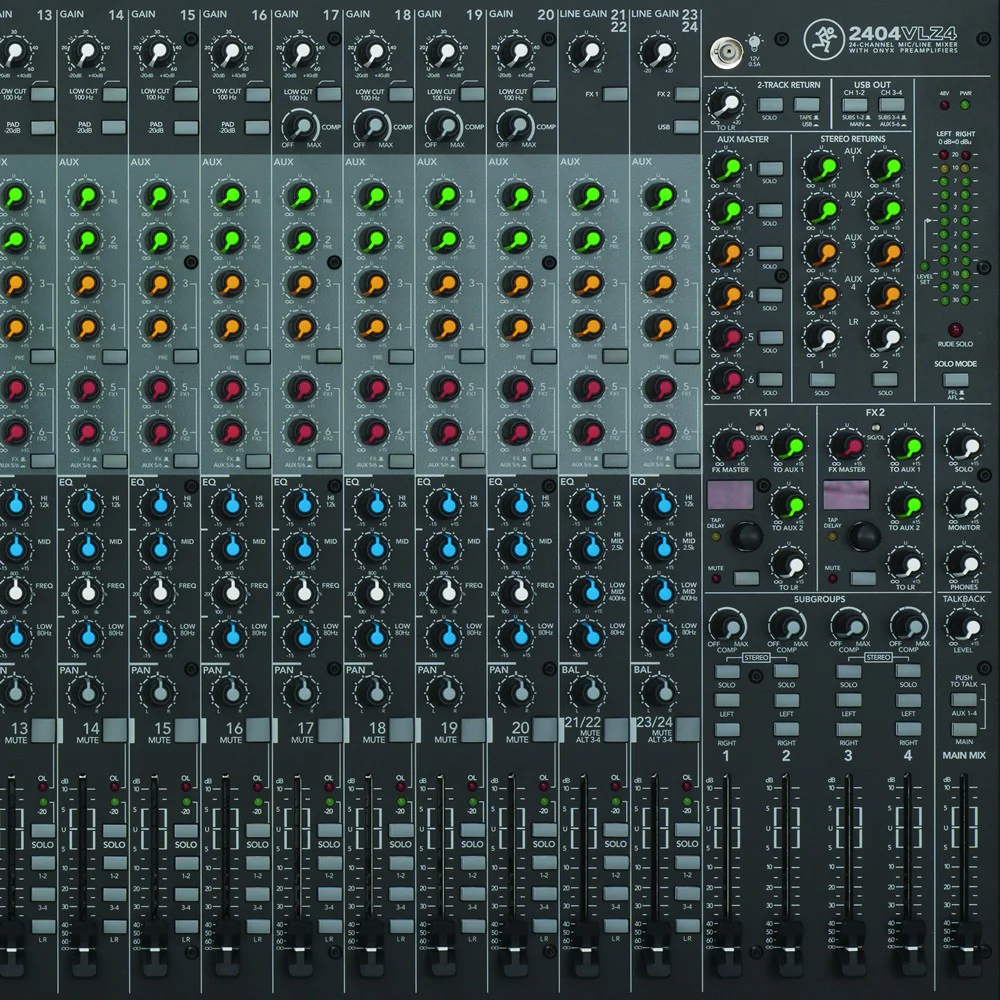Click channel 19 PAN knob
The image size is (1000, 1000).
(x=446, y=692)
